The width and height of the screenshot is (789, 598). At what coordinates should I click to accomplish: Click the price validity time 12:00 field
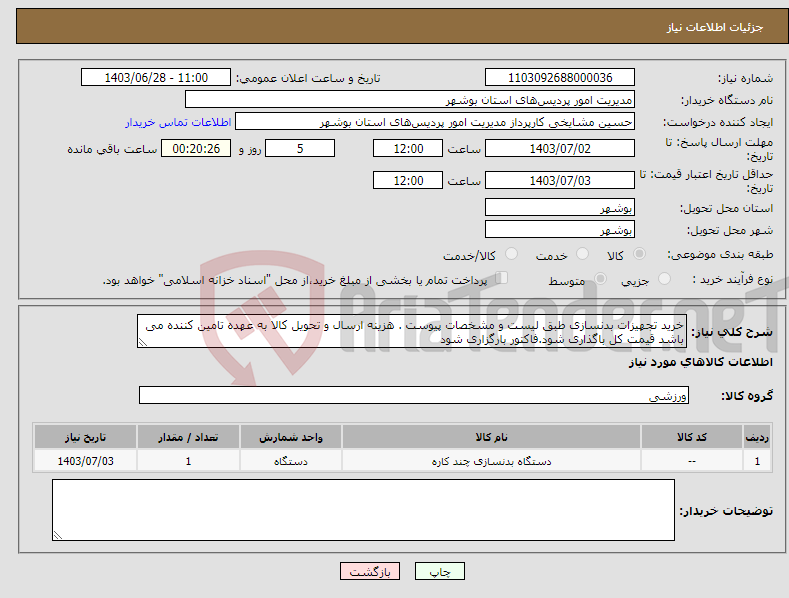tap(408, 180)
